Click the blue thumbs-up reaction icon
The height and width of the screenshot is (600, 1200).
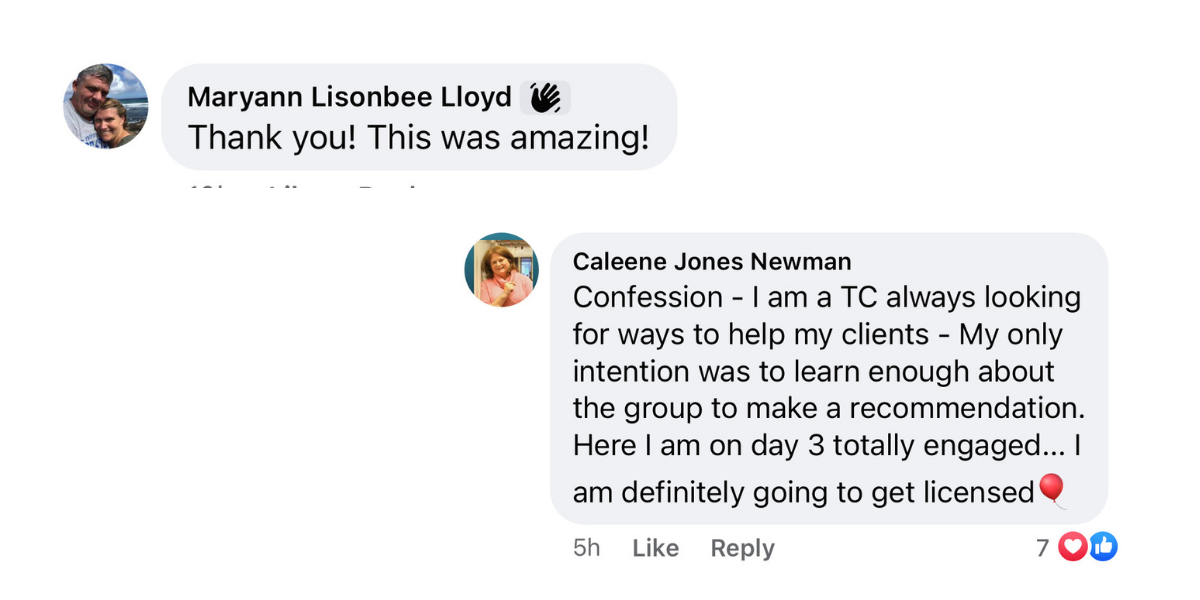1102,547
